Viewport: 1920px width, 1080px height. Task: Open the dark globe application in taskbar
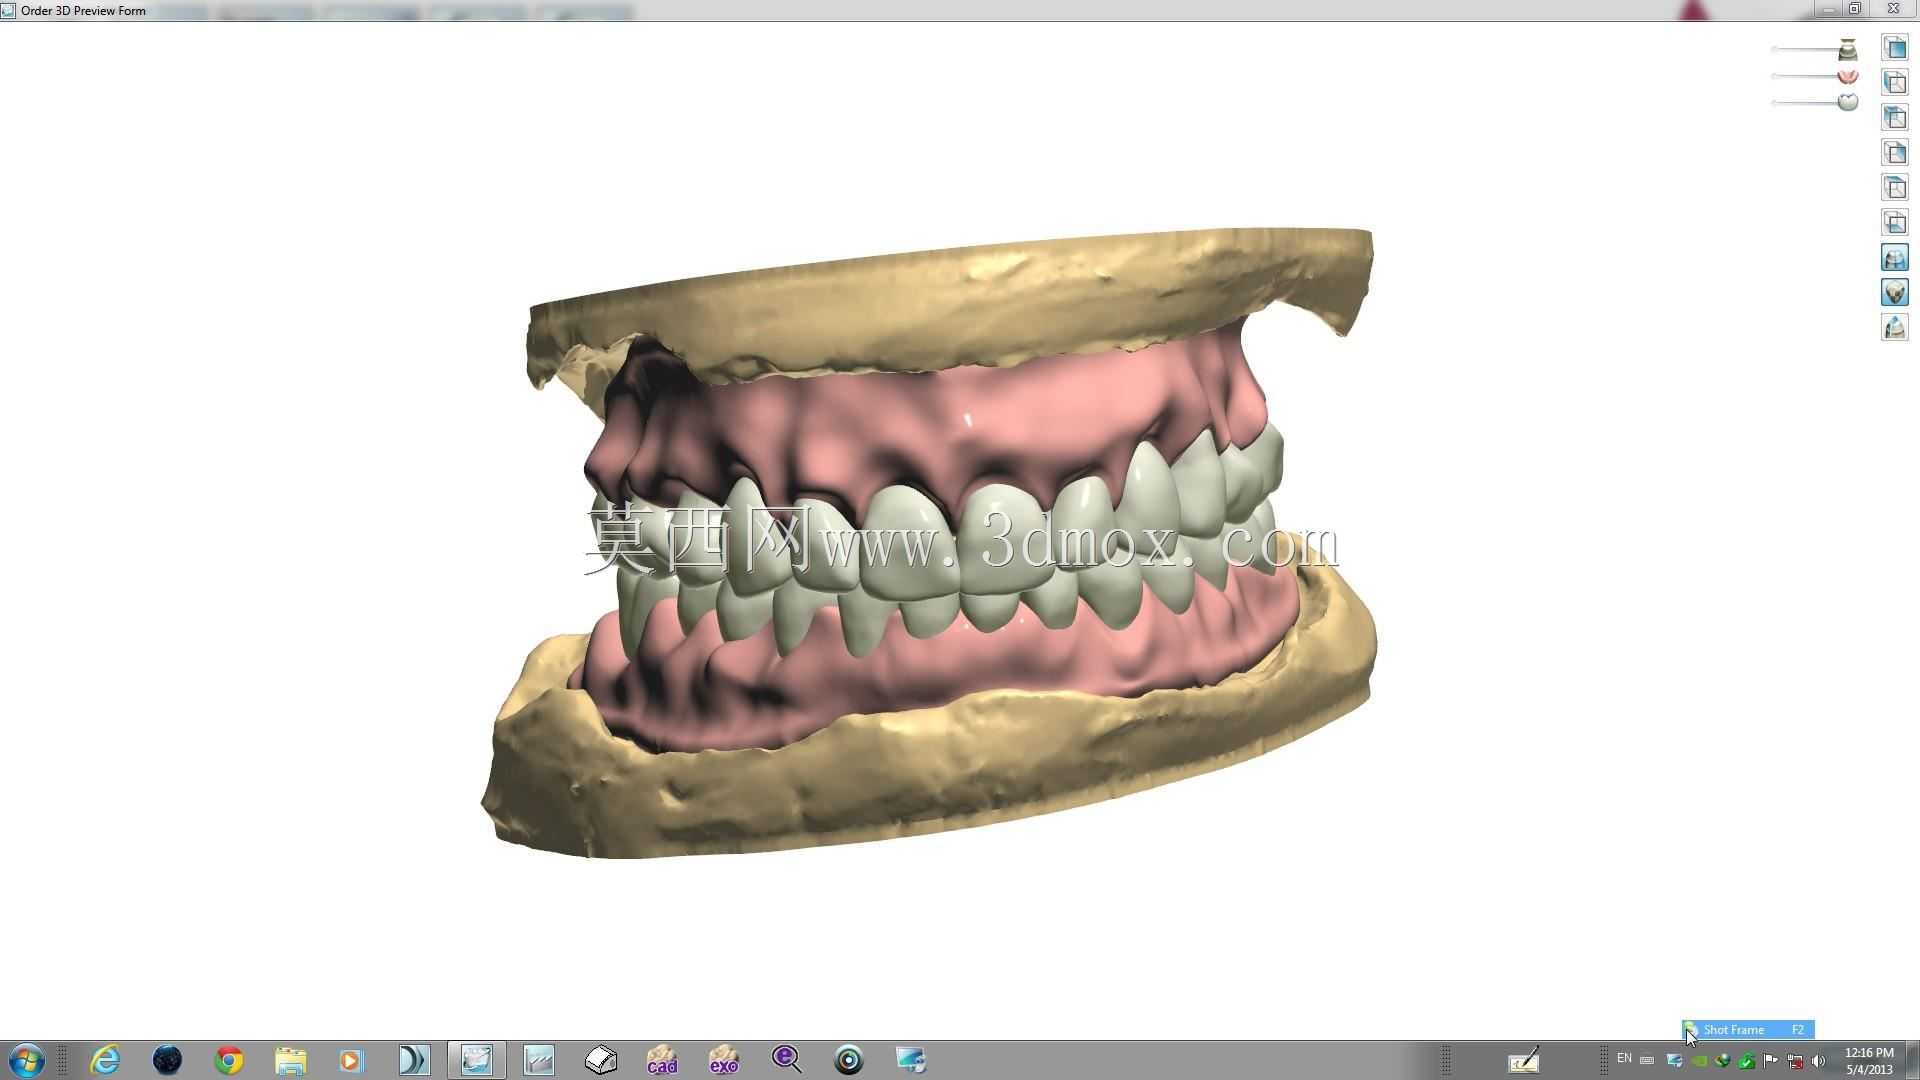point(167,1060)
